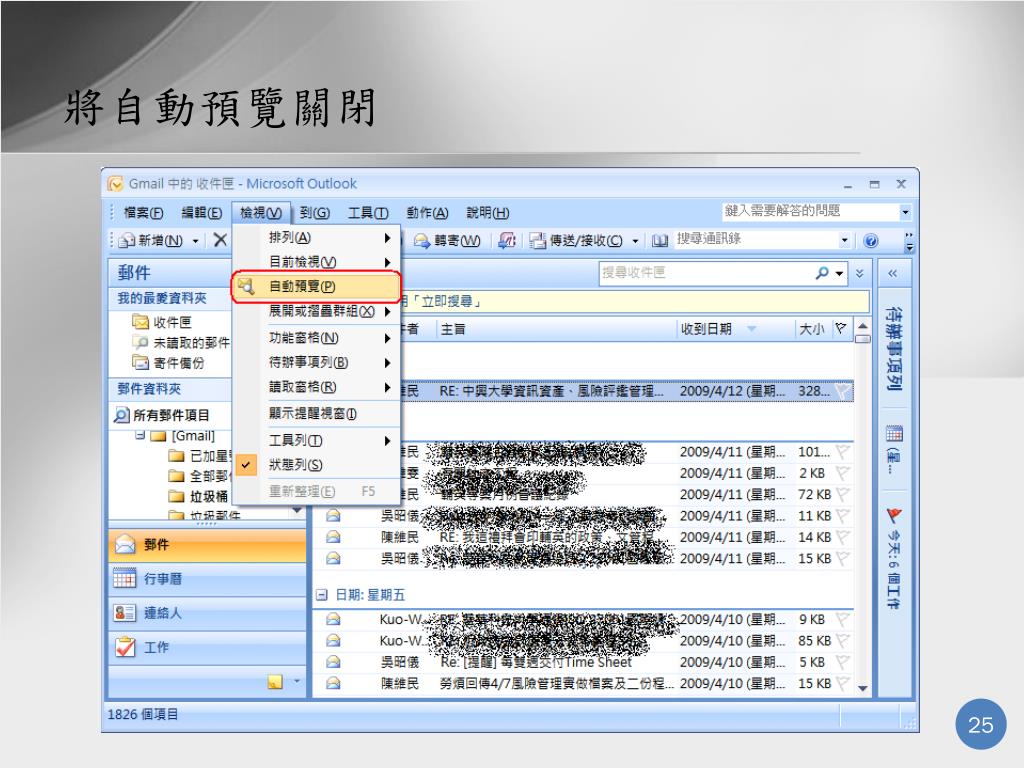Screen dimensions: 1024x768
Task: Flag the 328 KB message
Action: point(842,391)
